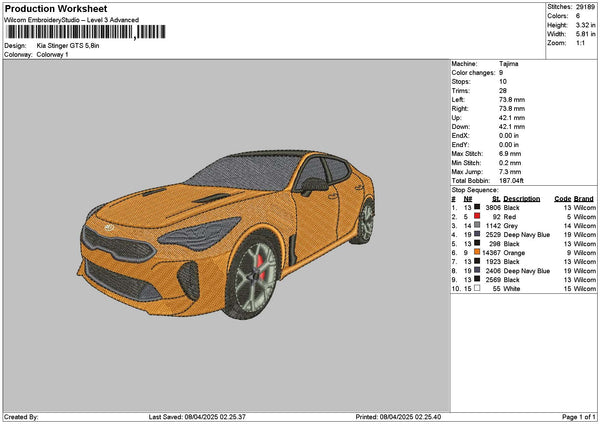Image resolution: width=600 pixels, height=424 pixels.
Task: Select the Min Stitch value '0.2 mm'
Action: click(510, 163)
